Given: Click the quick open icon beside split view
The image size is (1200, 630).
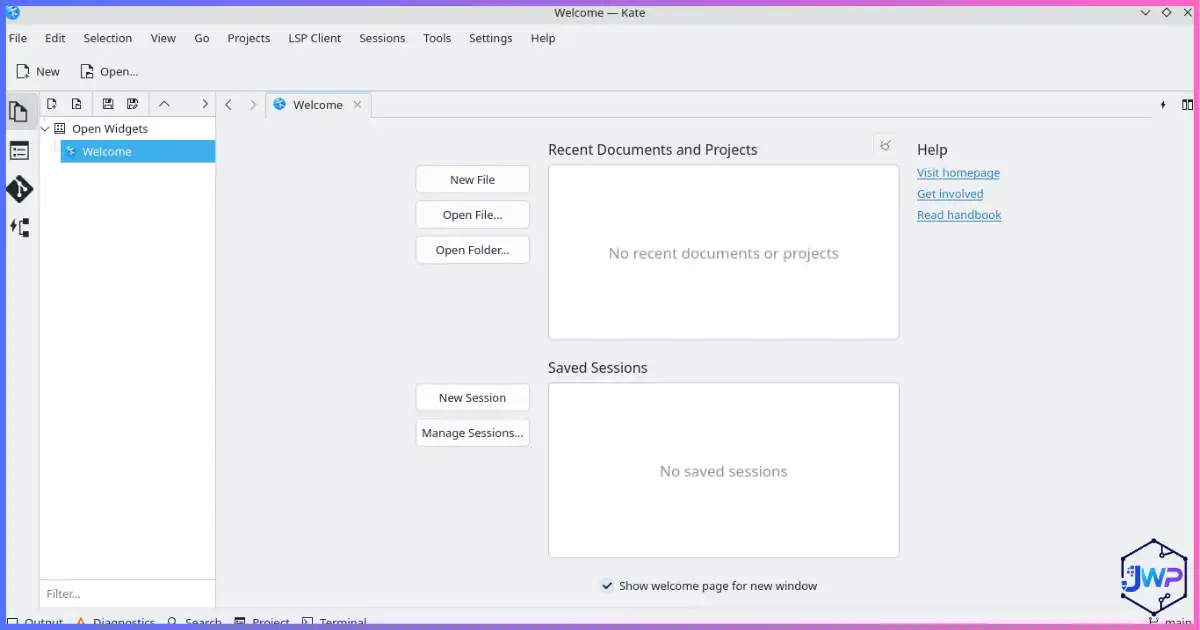Looking at the screenshot, I should click(1163, 104).
